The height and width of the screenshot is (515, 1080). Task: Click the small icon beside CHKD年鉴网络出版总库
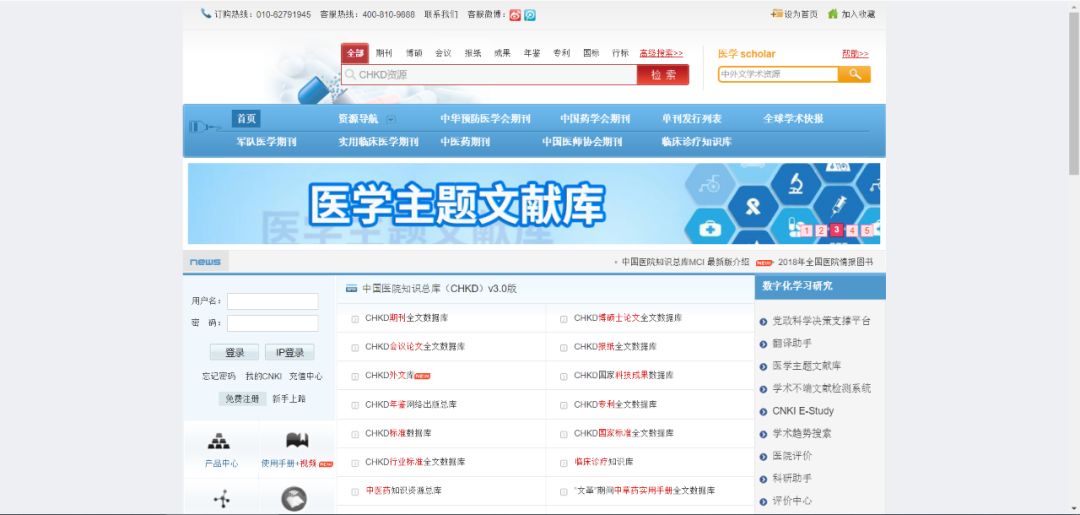click(355, 405)
